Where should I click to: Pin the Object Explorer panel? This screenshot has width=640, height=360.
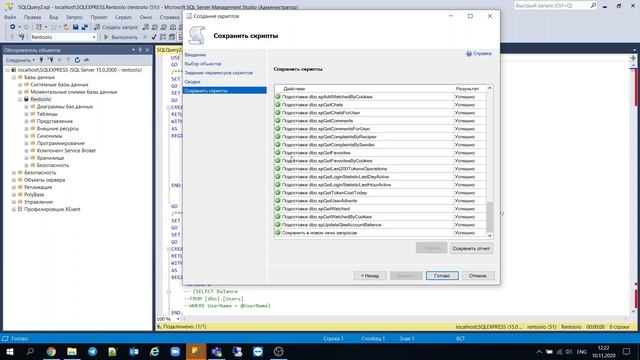coord(140,50)
